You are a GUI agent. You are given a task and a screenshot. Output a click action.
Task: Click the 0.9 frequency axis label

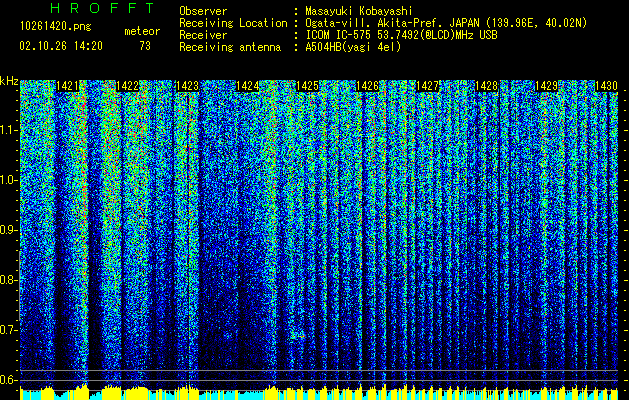9,230
